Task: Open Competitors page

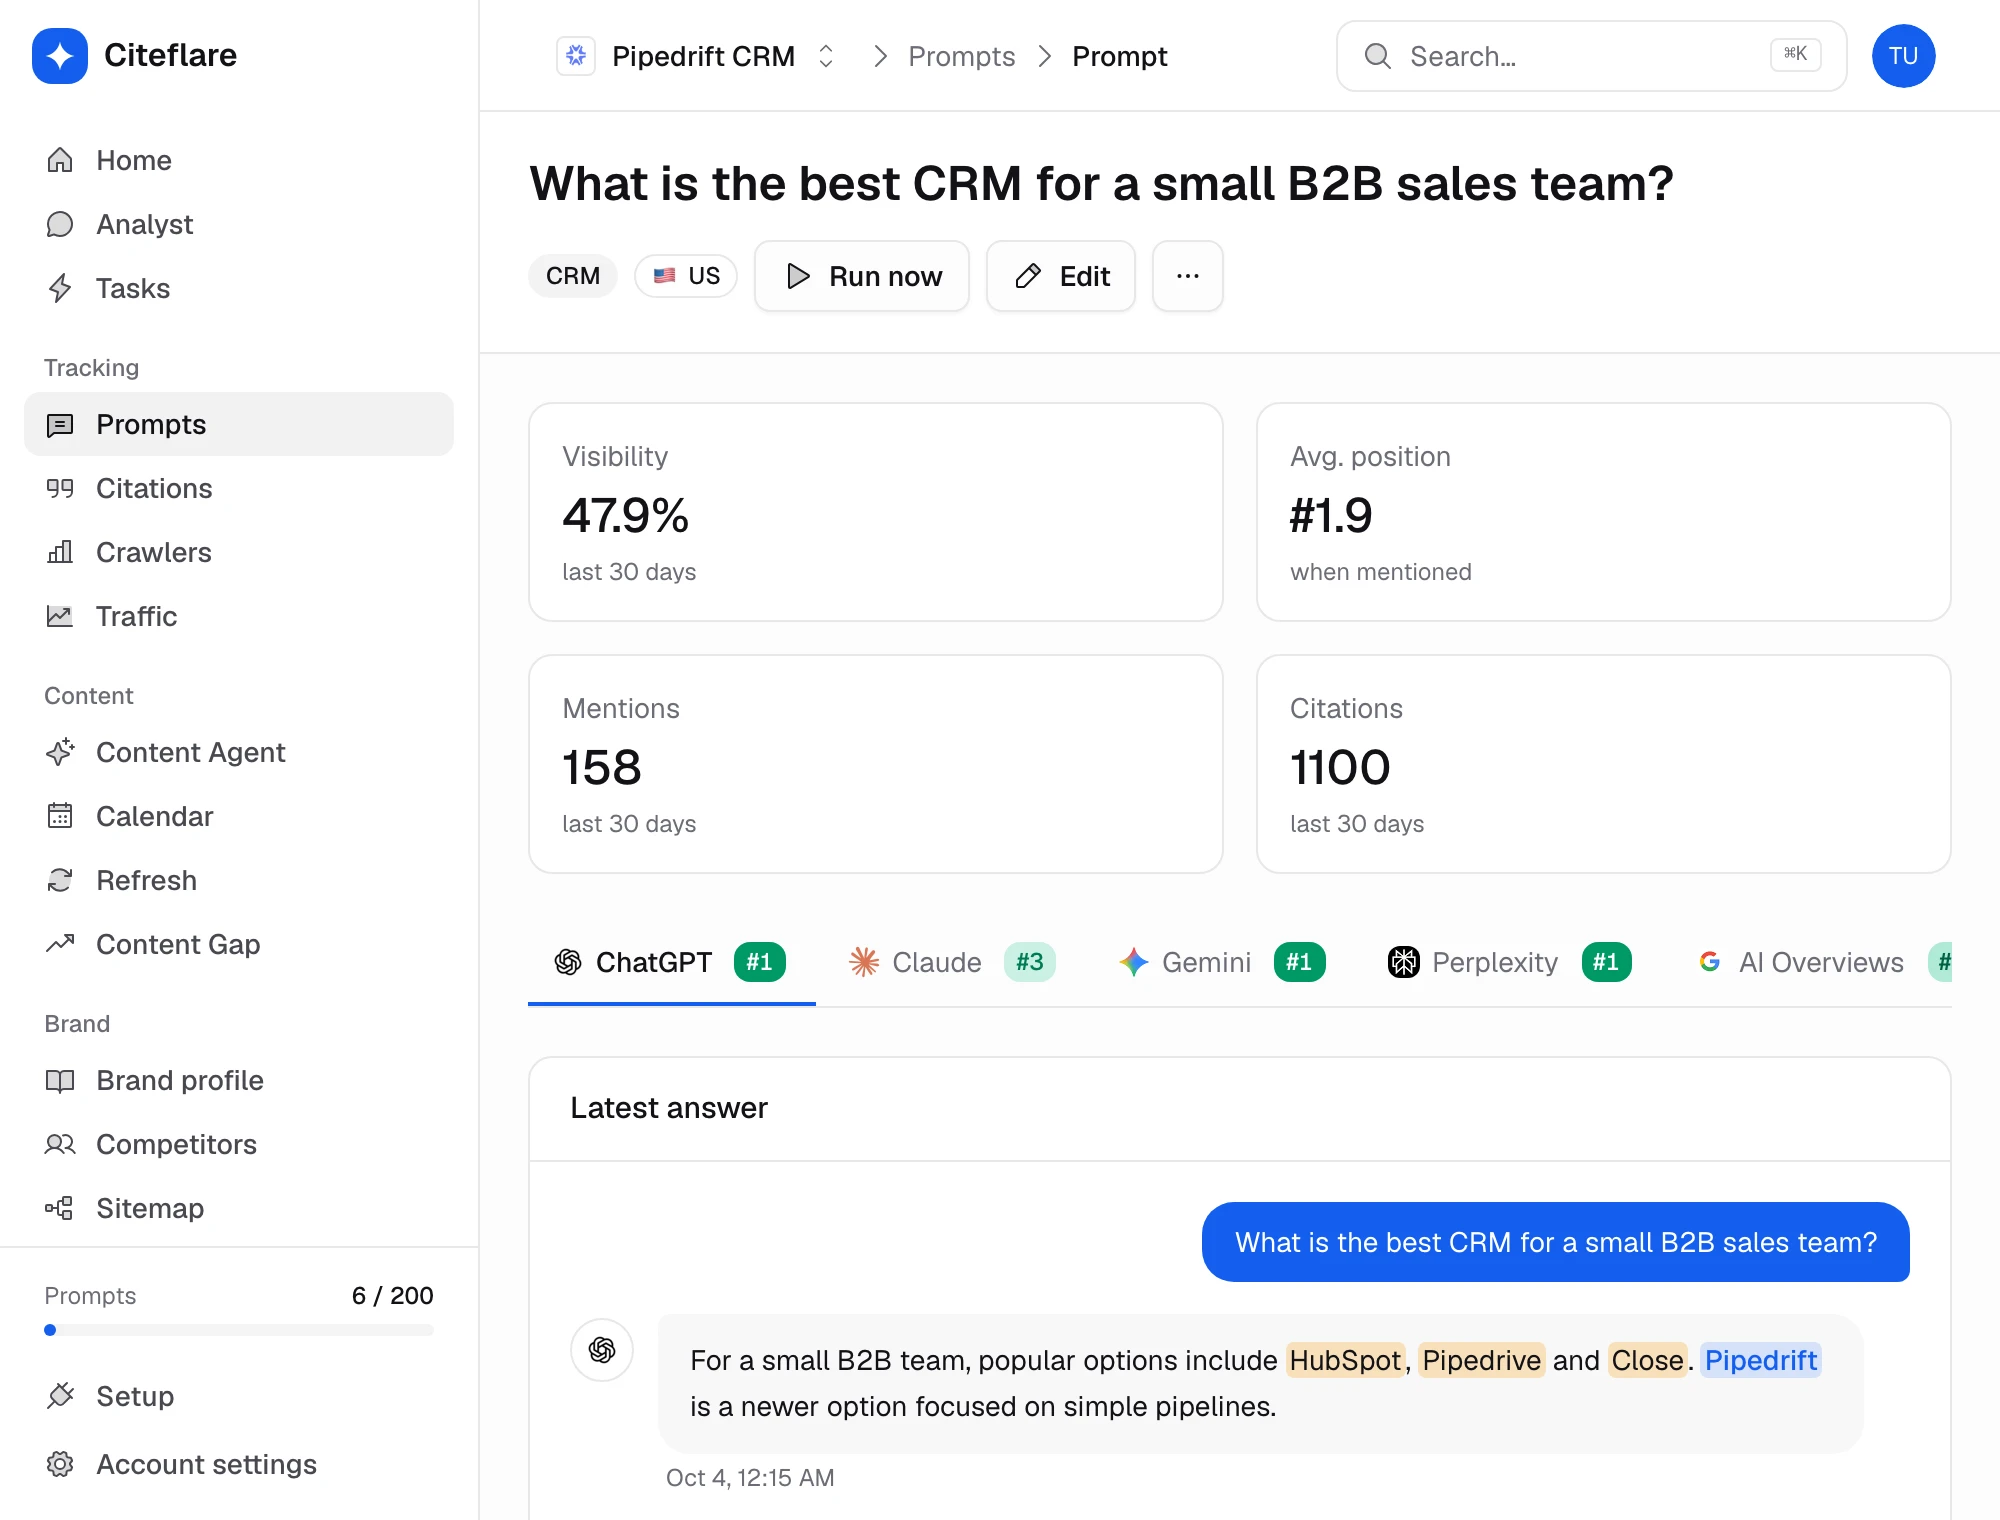Action: click(x=239, y=1144)
